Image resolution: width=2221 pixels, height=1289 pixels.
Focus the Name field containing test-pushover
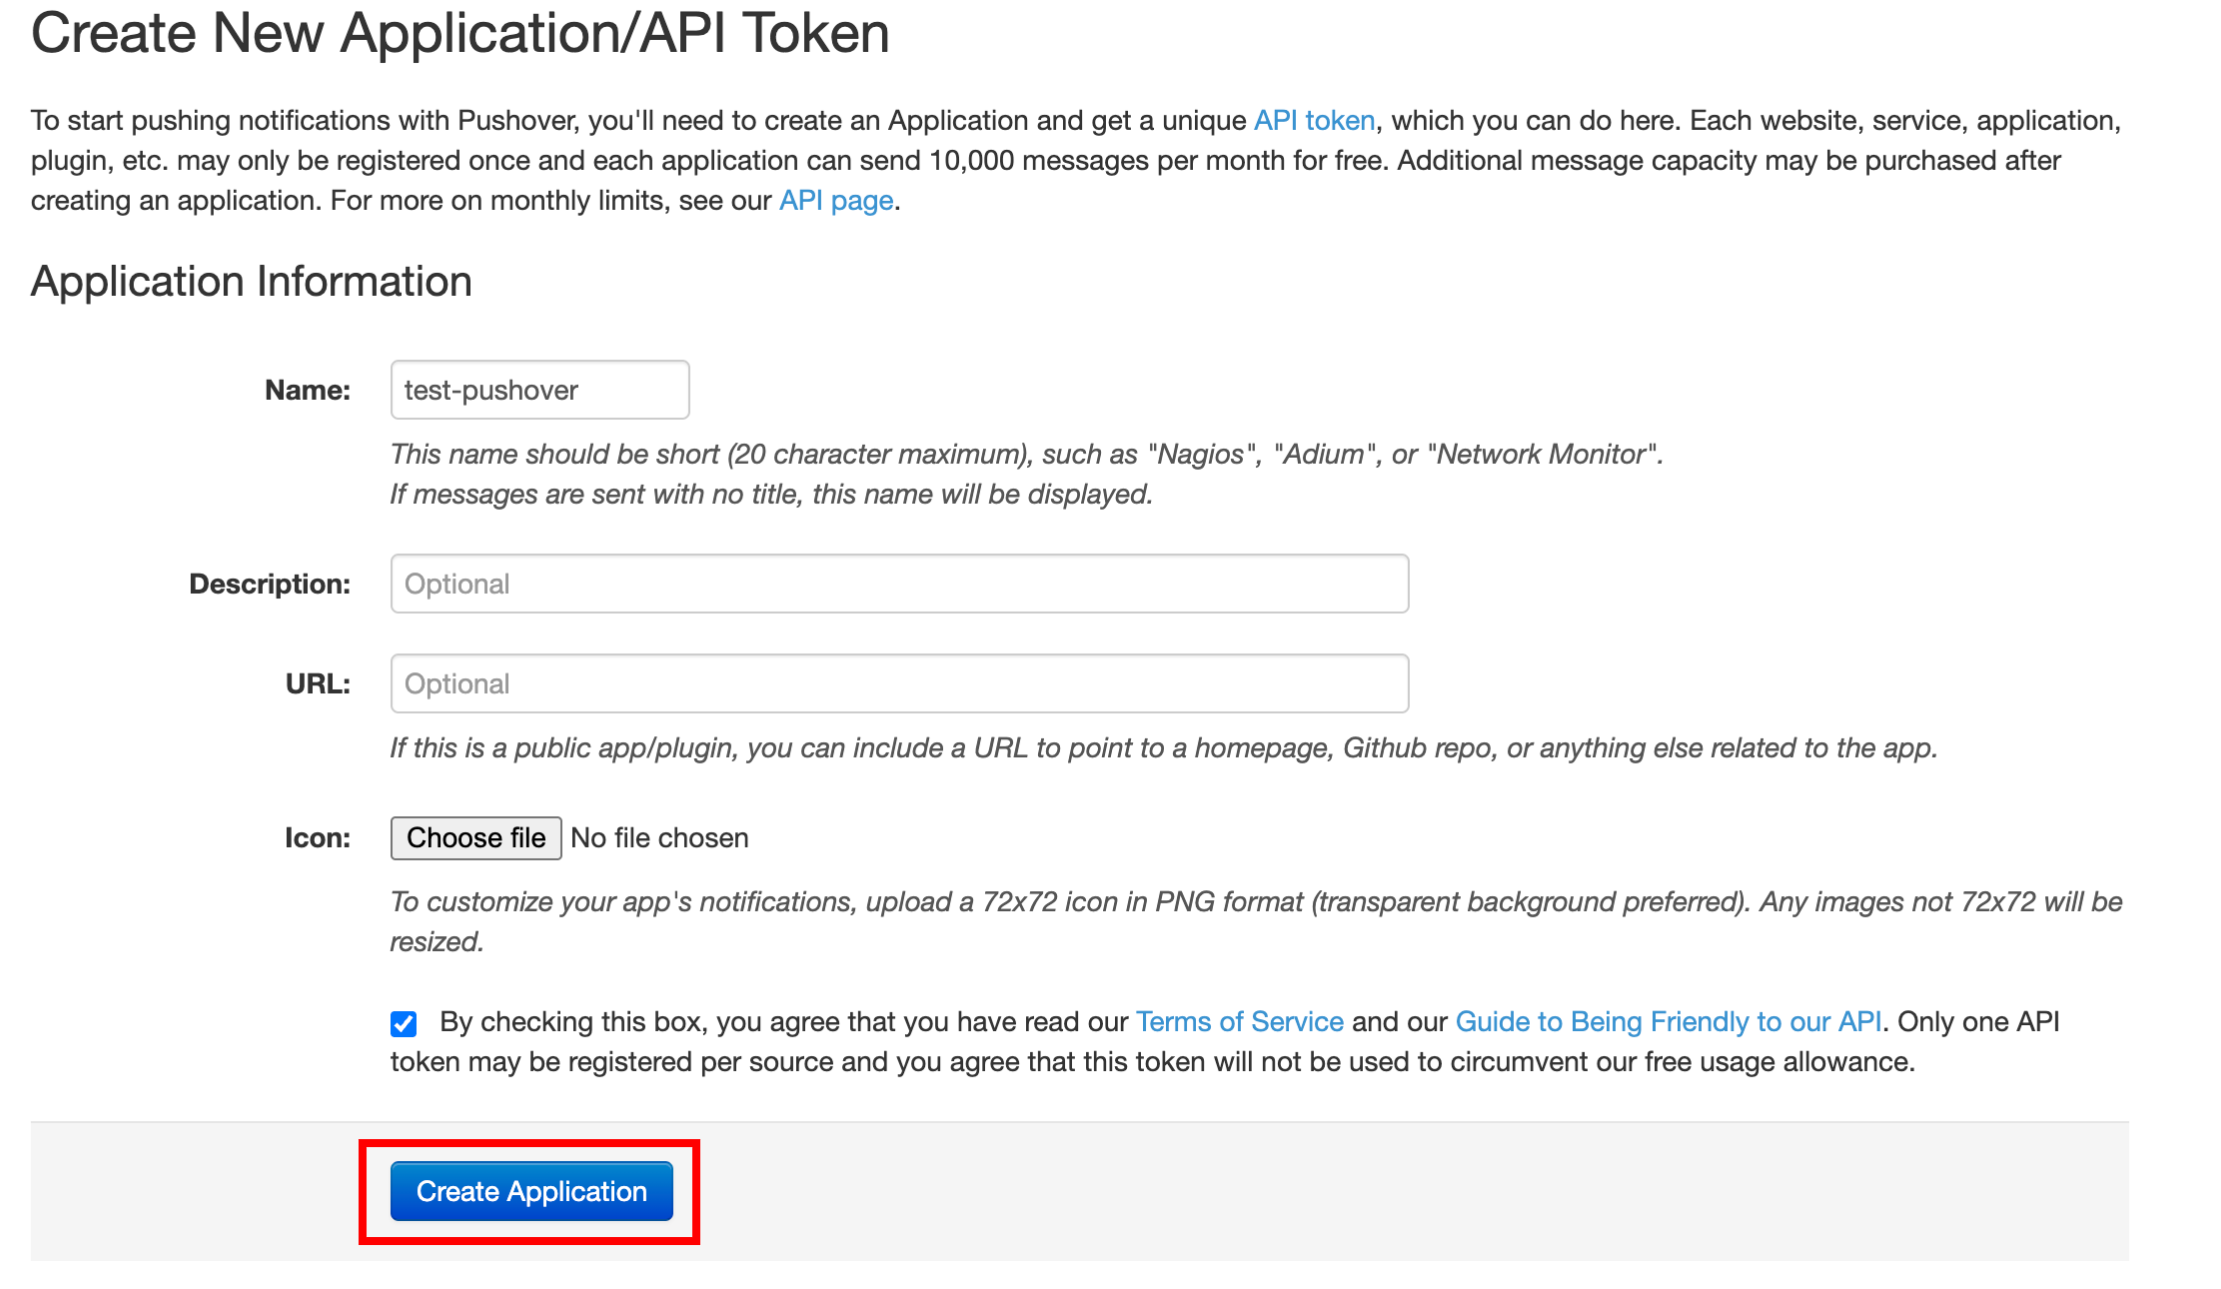(539, 390)
